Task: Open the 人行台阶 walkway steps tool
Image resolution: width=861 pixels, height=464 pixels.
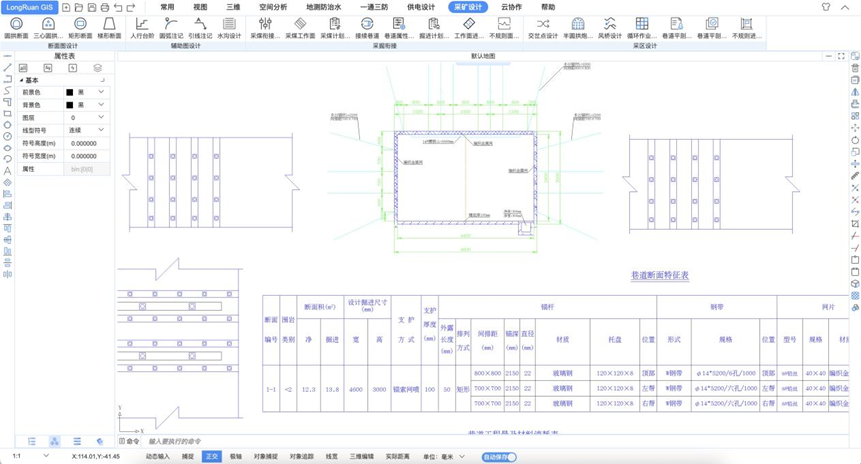Action: [142, 26]
